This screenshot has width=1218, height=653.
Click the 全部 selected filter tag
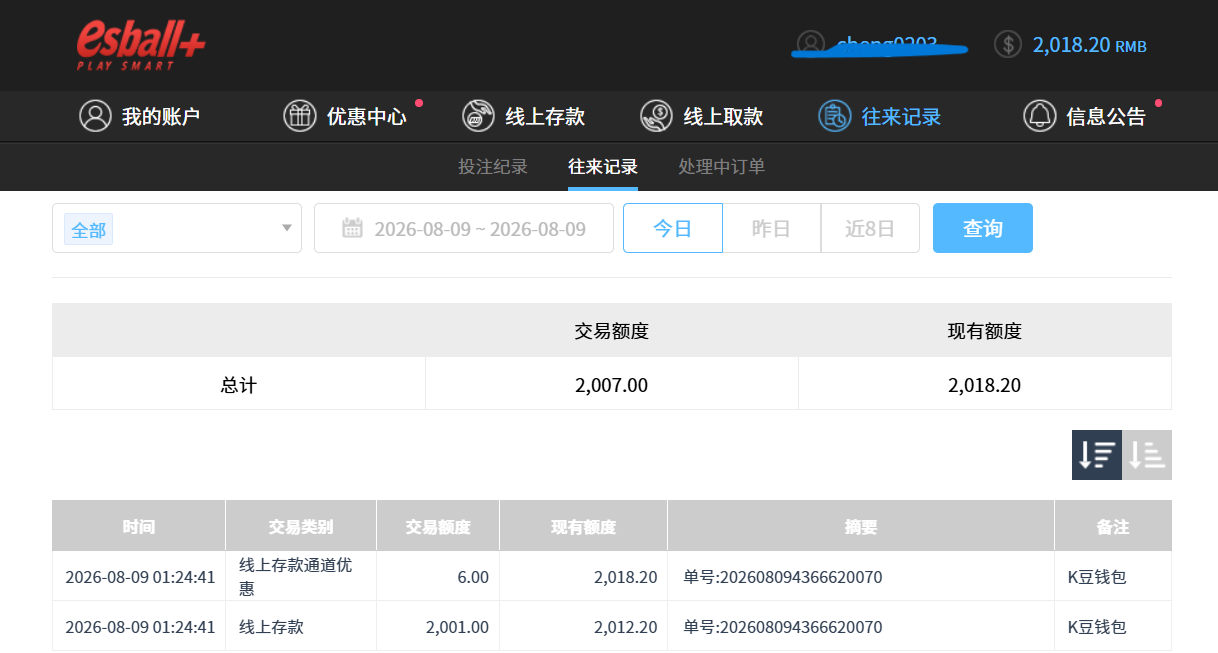coord(88,229)
